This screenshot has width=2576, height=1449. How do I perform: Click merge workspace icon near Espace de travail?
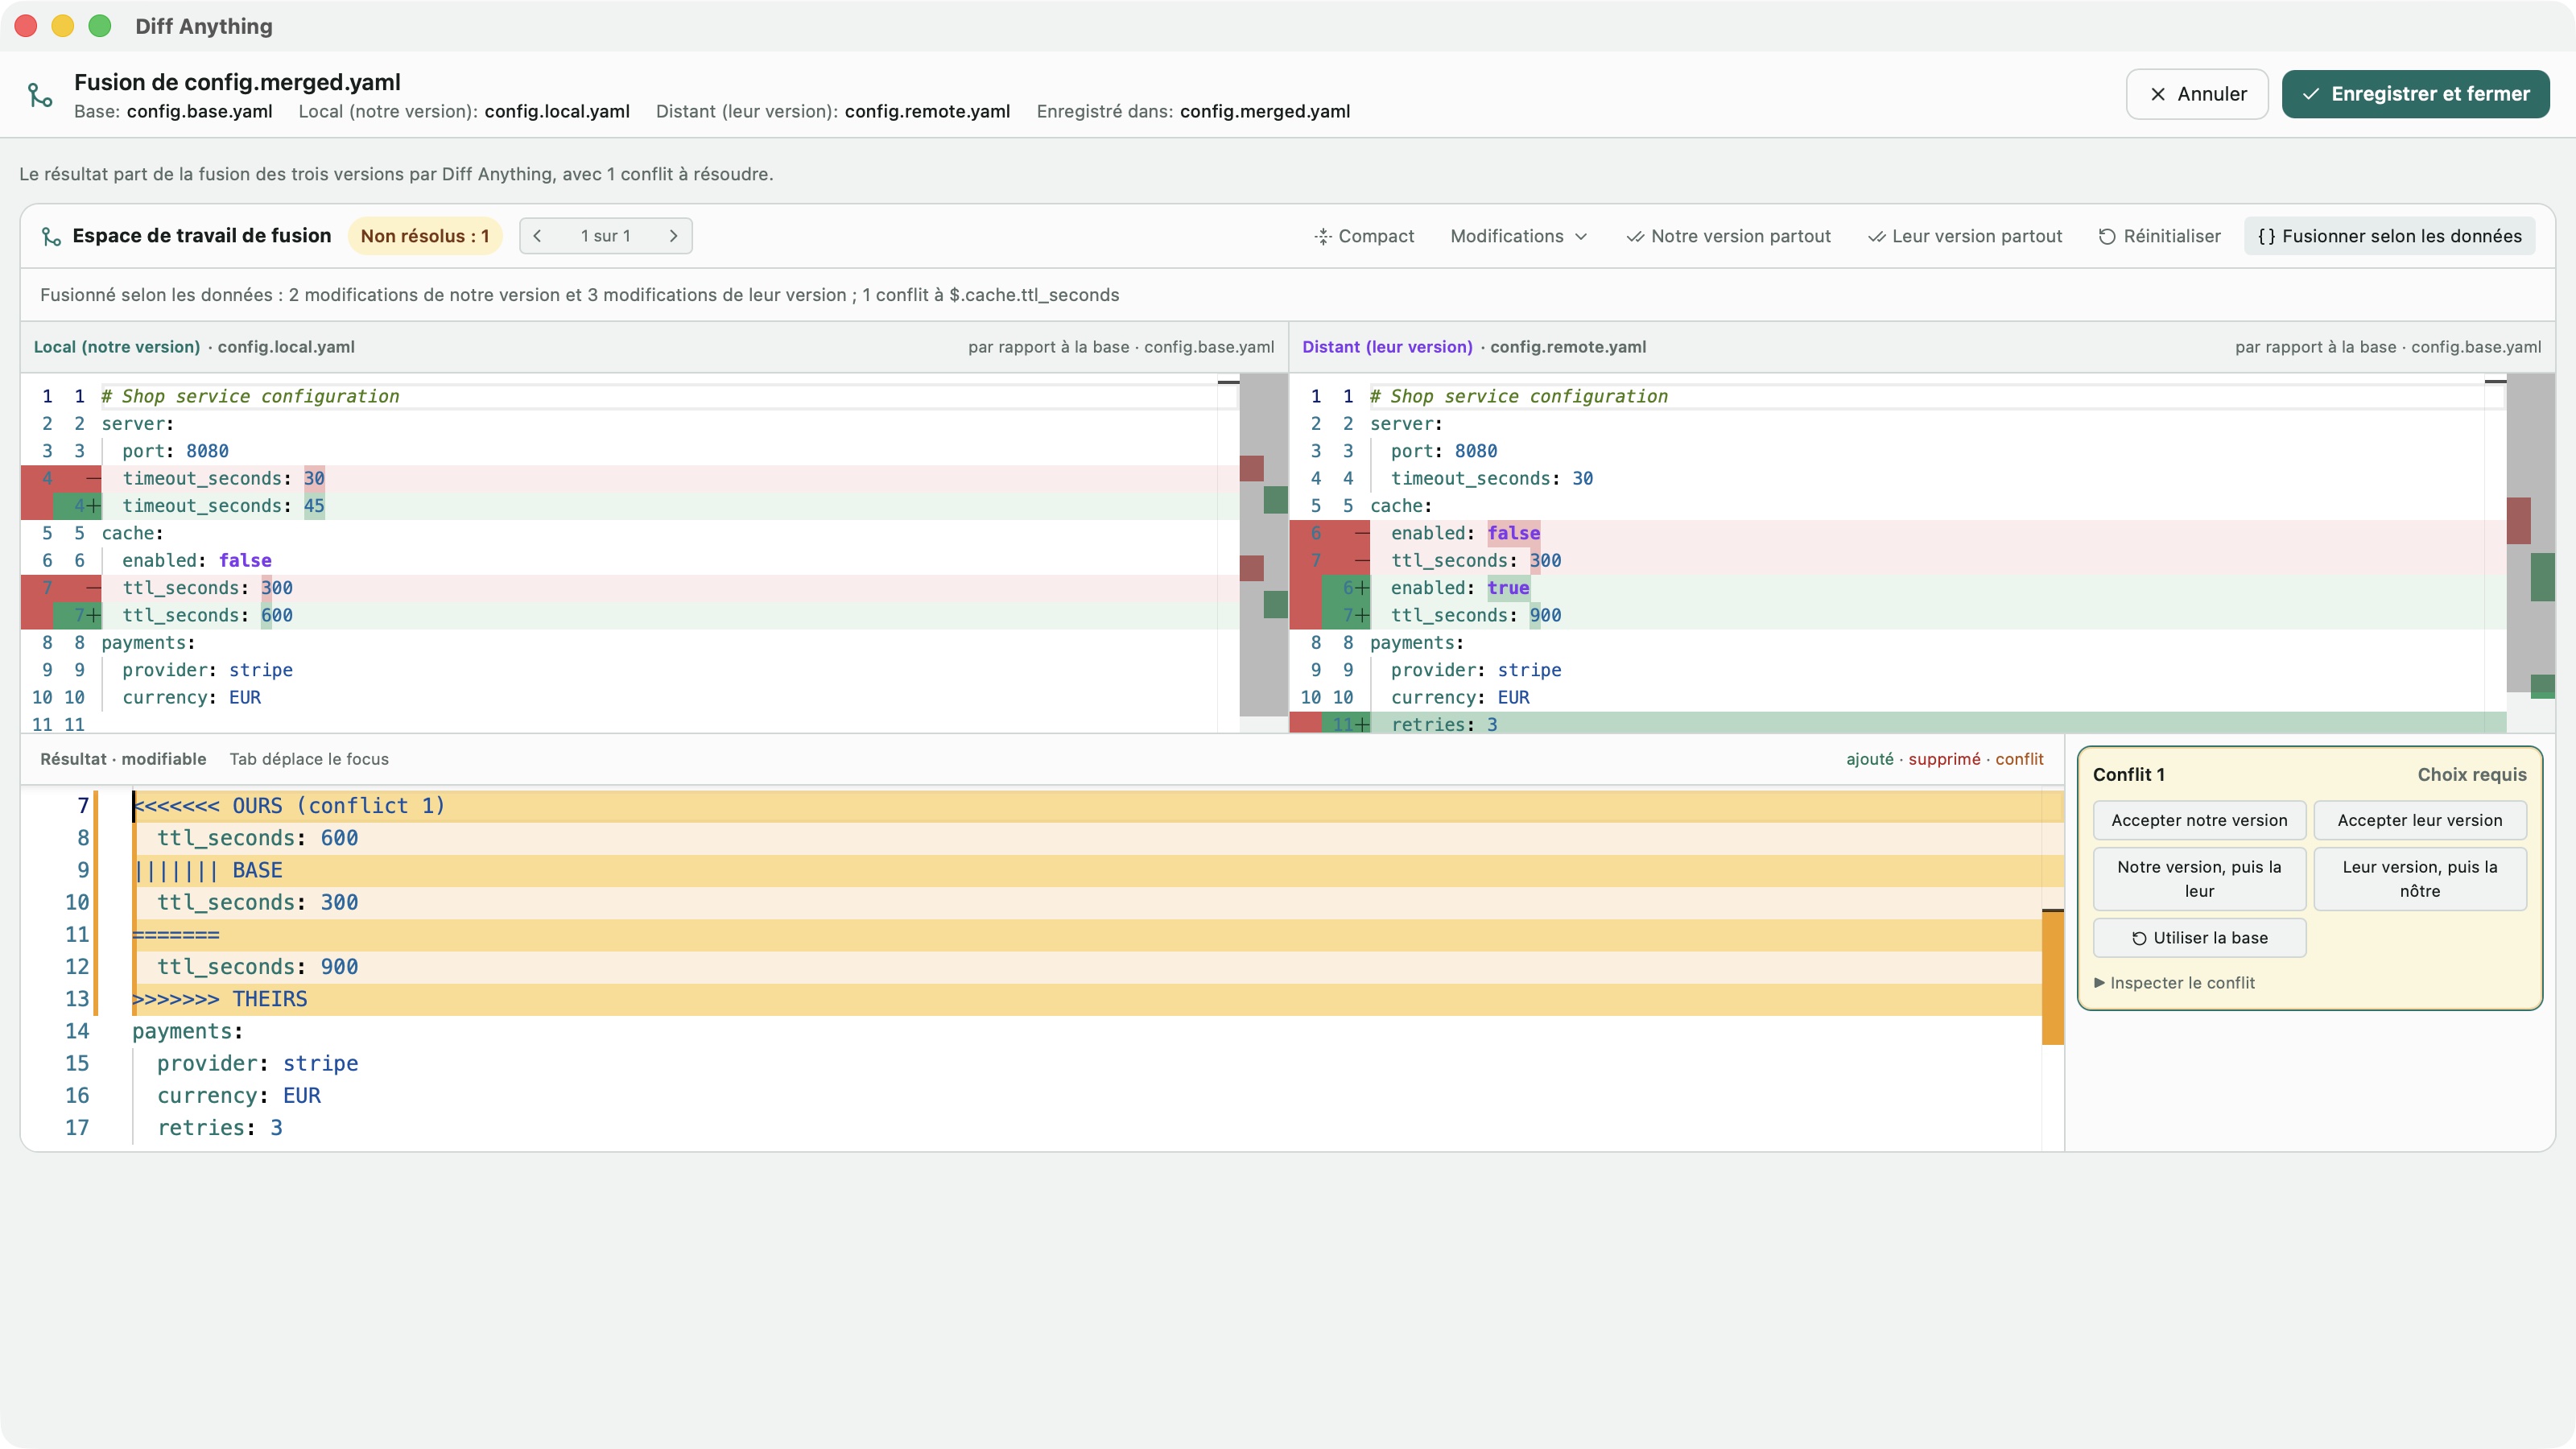pyautogui.click(x=51, y=236)
